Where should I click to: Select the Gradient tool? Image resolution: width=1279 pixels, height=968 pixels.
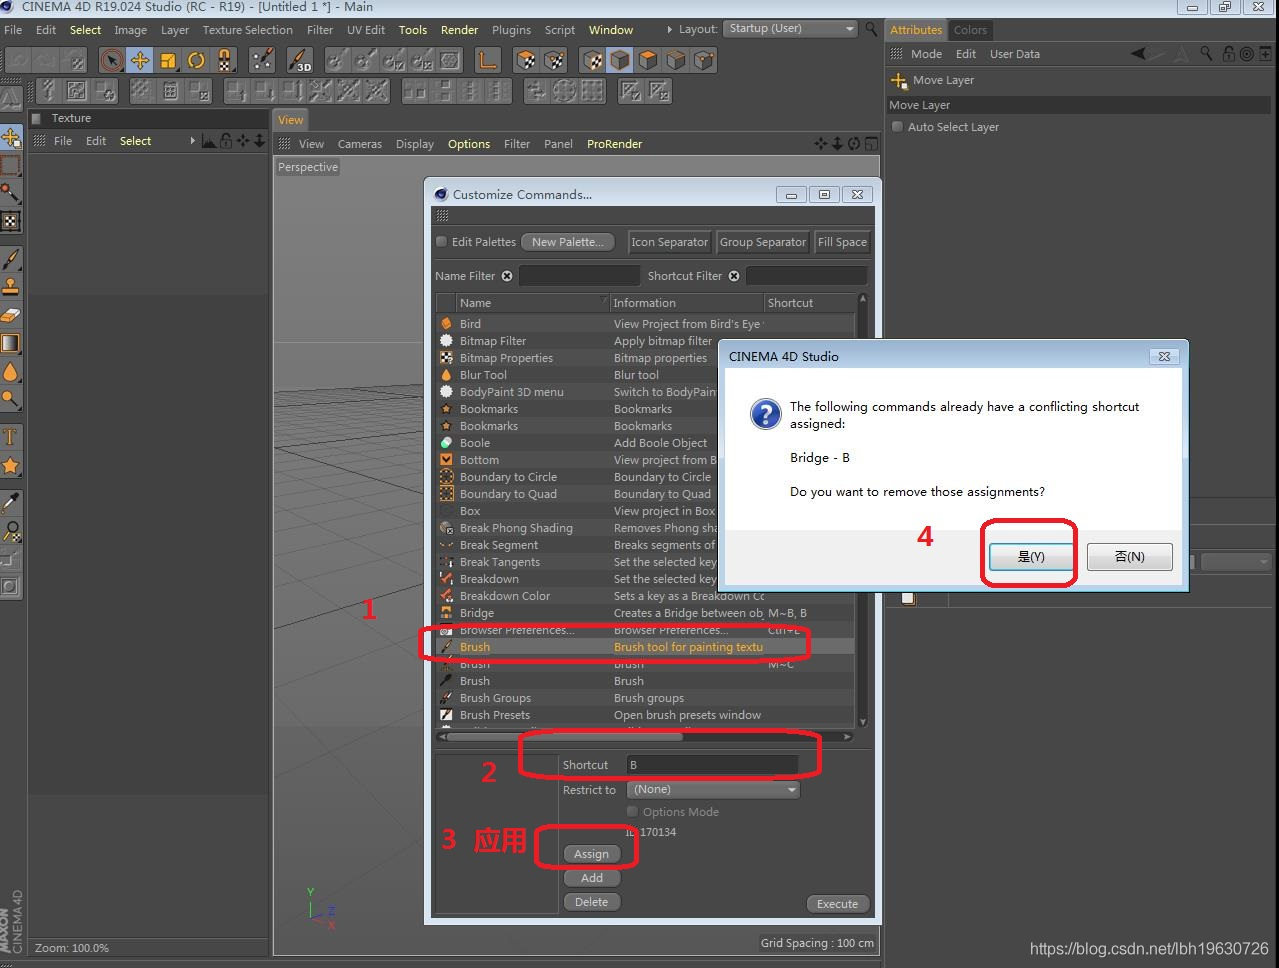(x=10, y=343)
